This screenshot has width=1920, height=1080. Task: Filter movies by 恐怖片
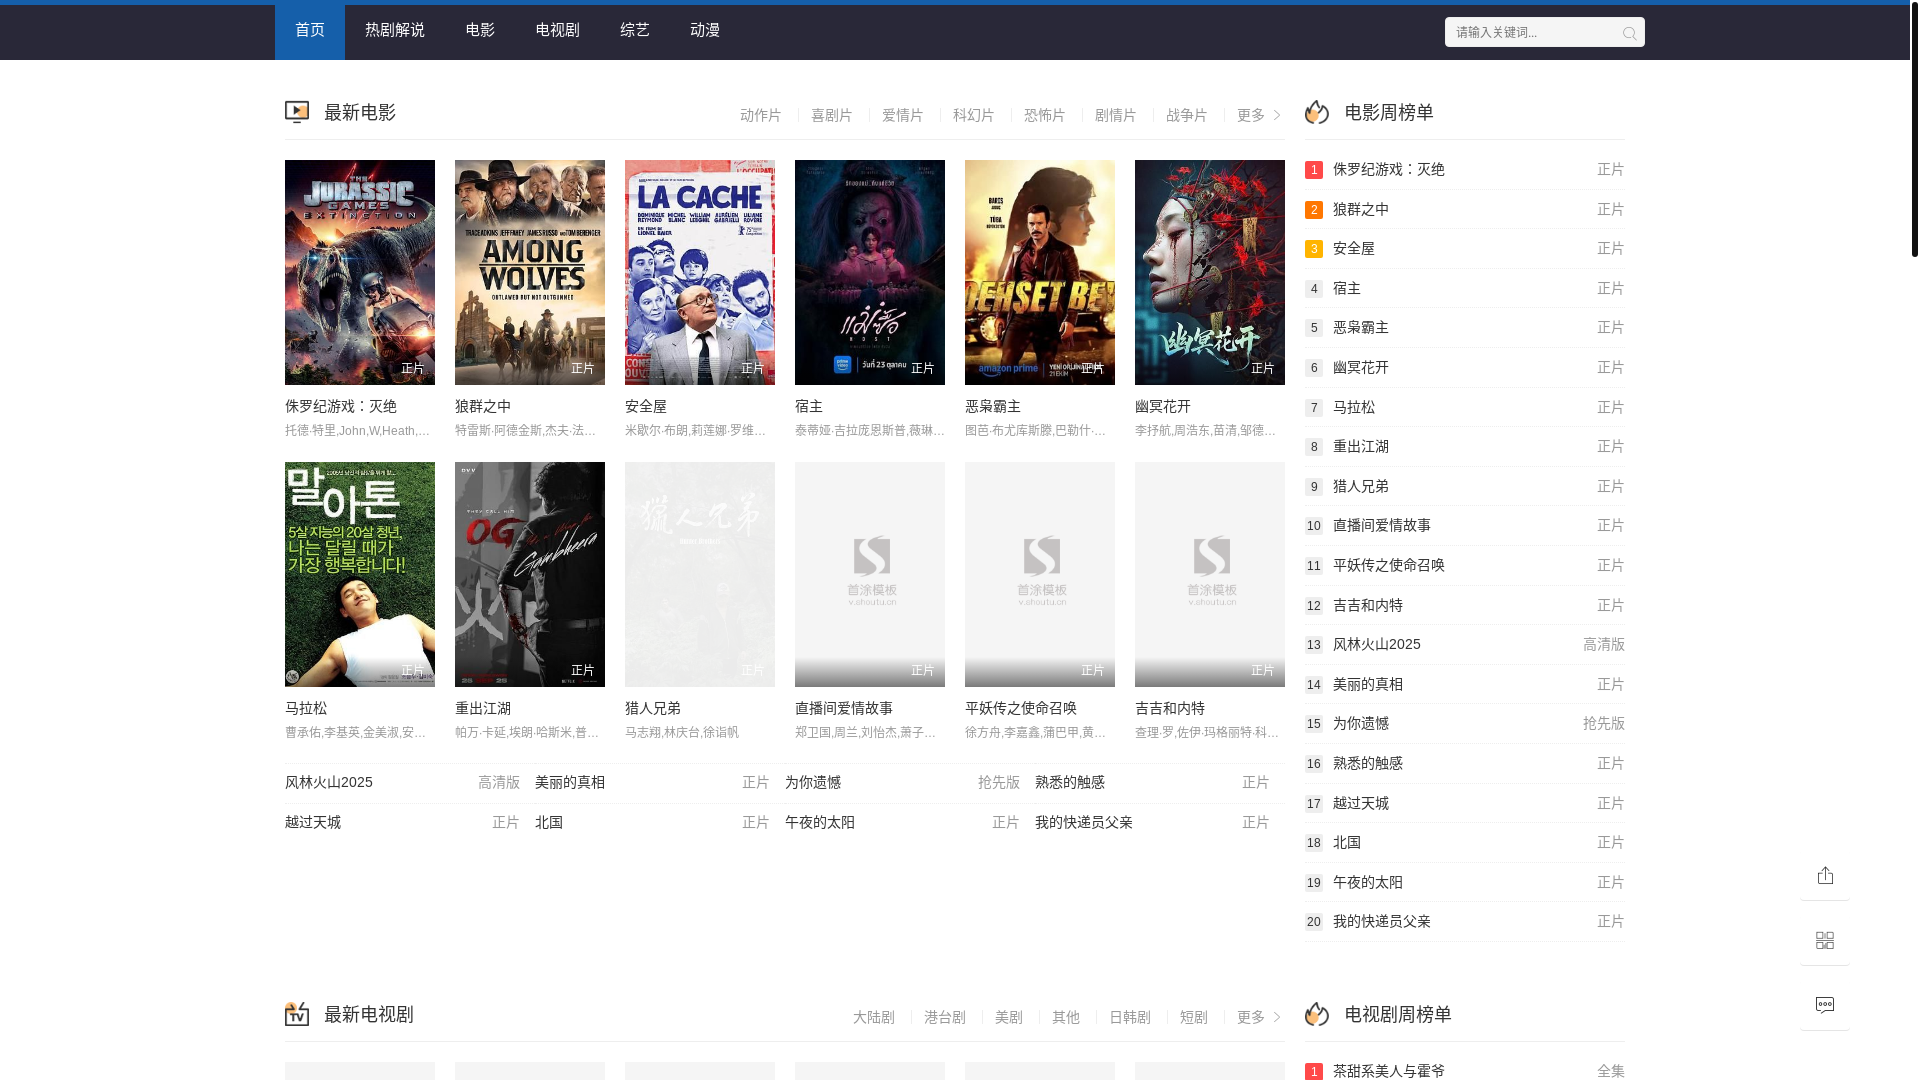click(x=1044, y=115)
